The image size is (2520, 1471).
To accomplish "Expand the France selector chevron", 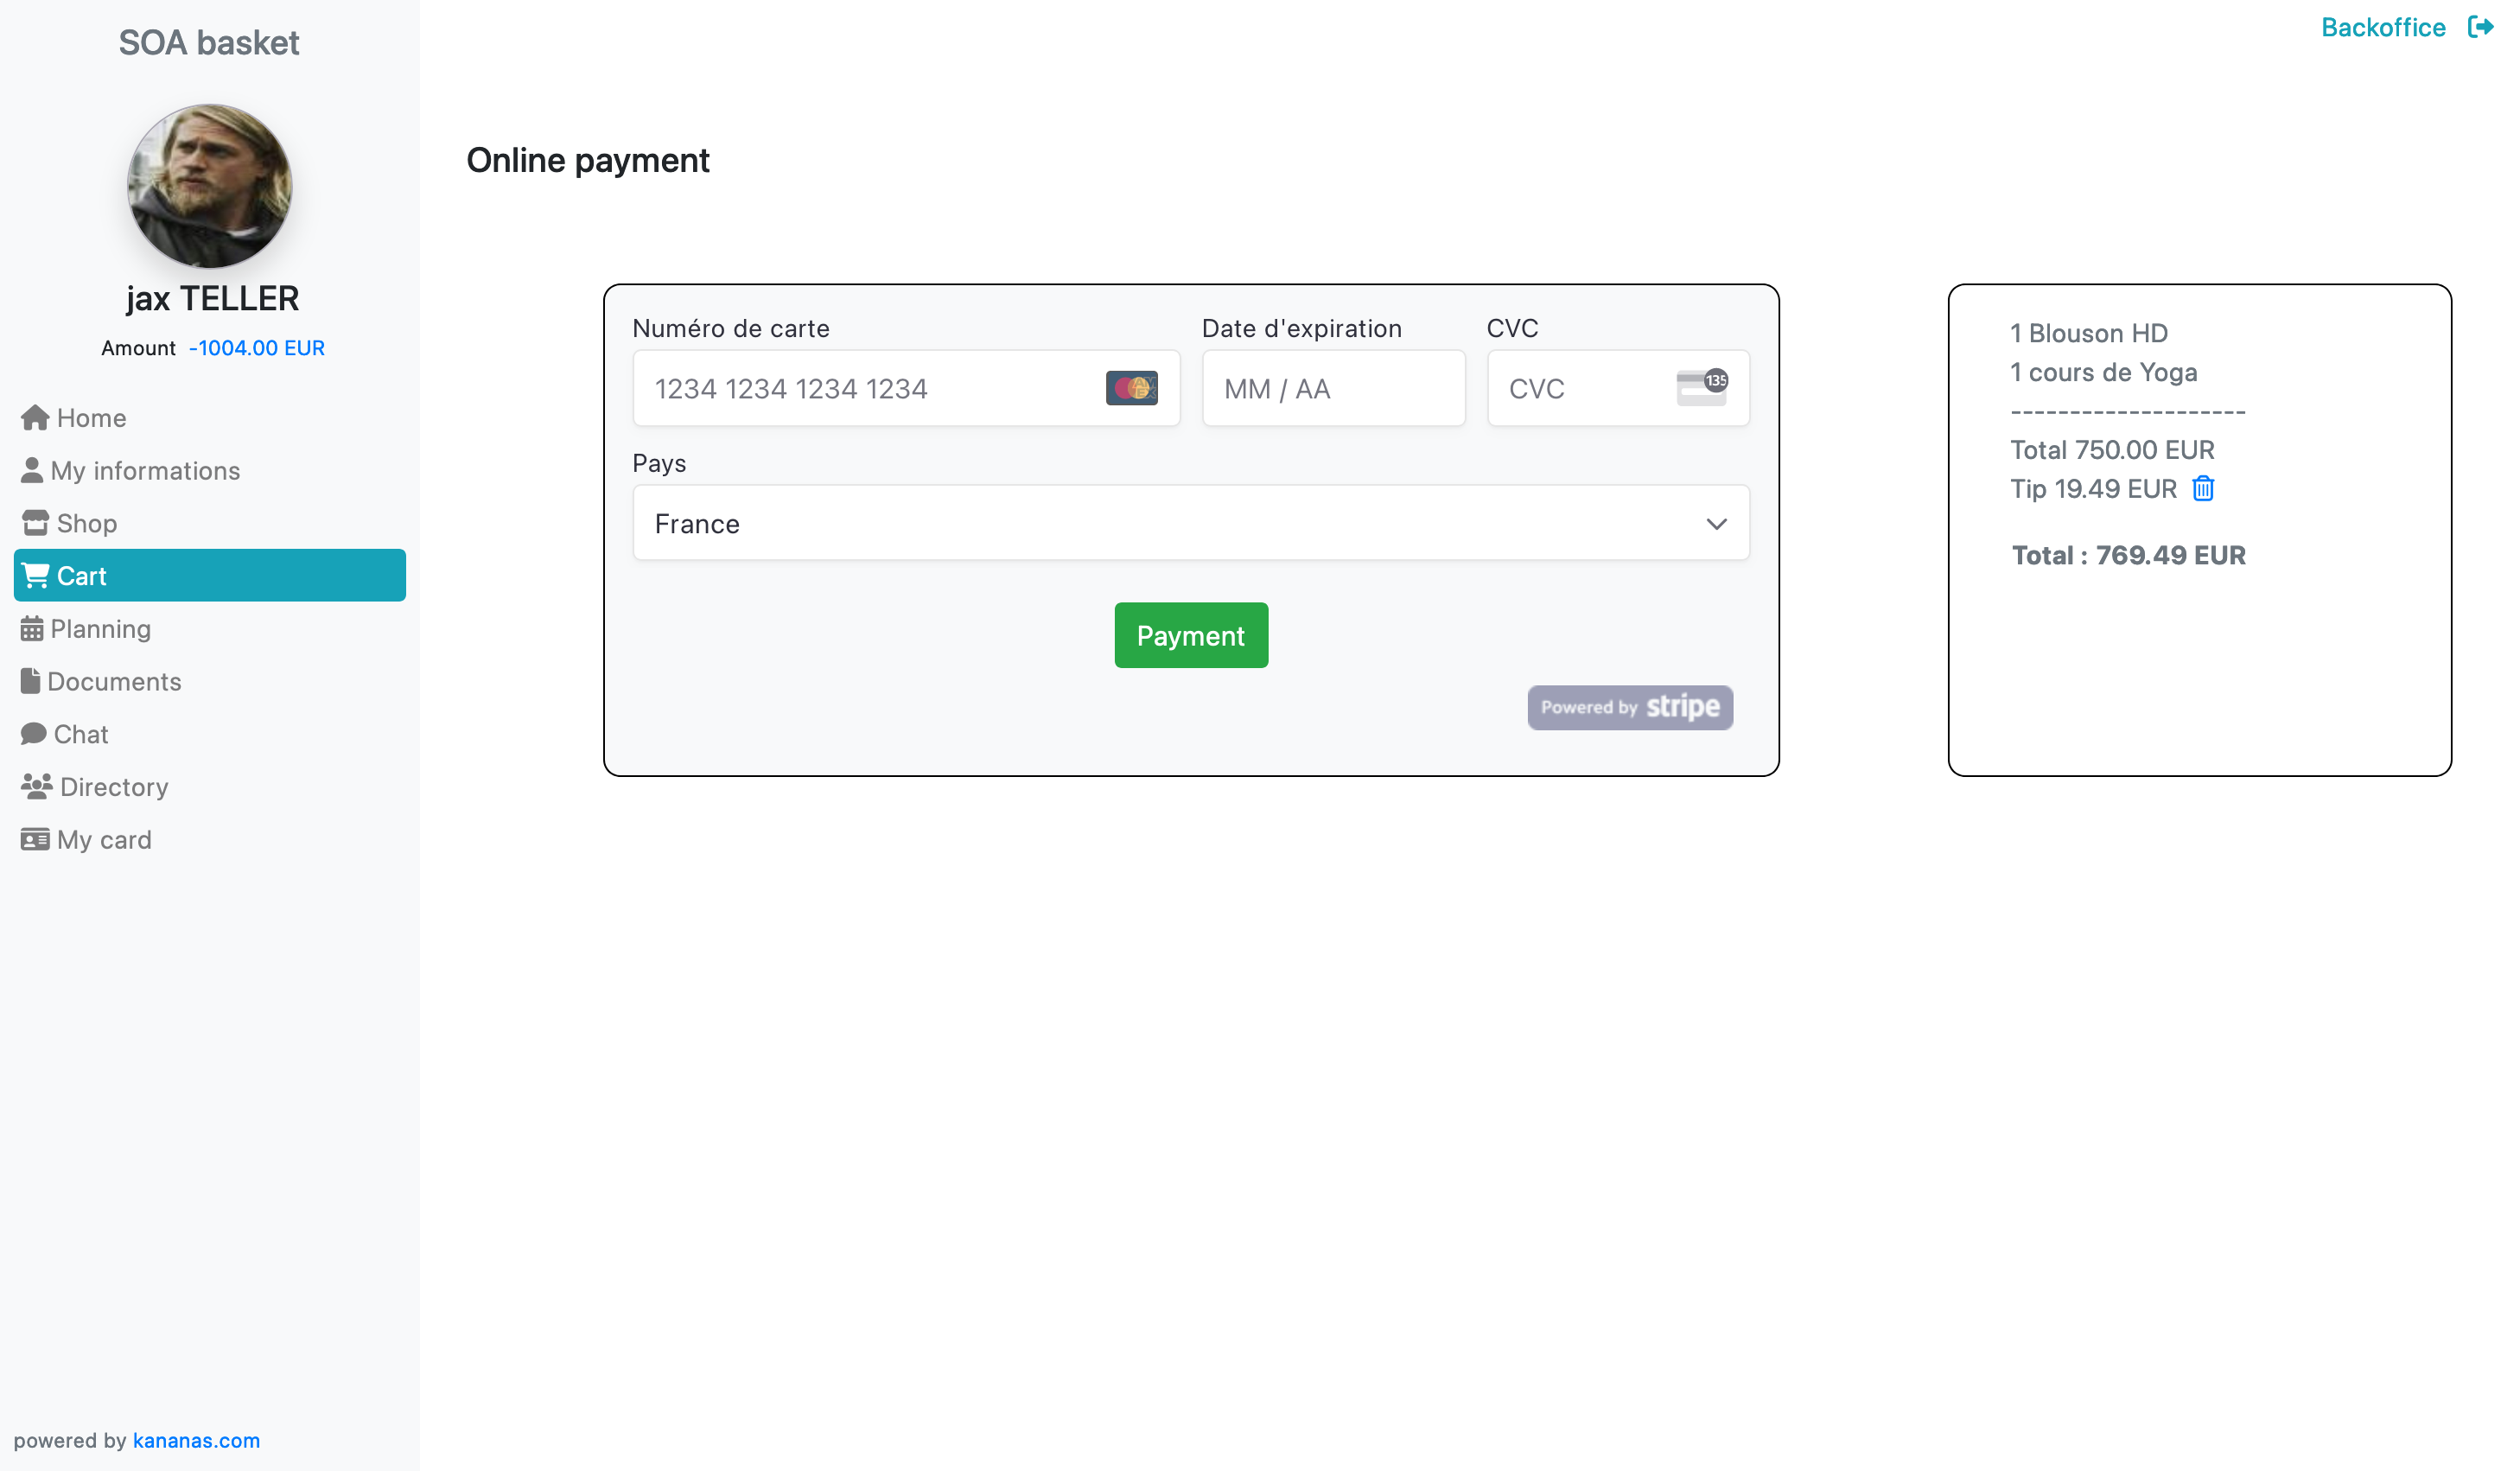I will point(1716,524).
